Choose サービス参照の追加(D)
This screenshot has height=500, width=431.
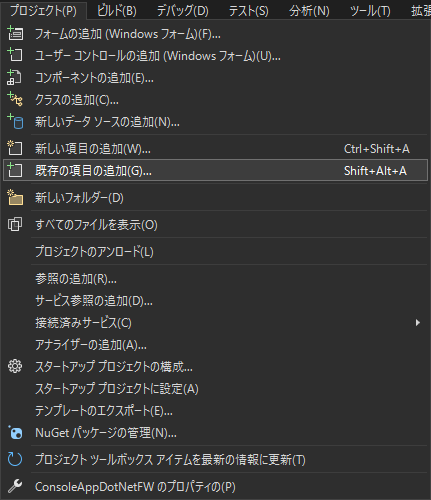click(215, 301)
